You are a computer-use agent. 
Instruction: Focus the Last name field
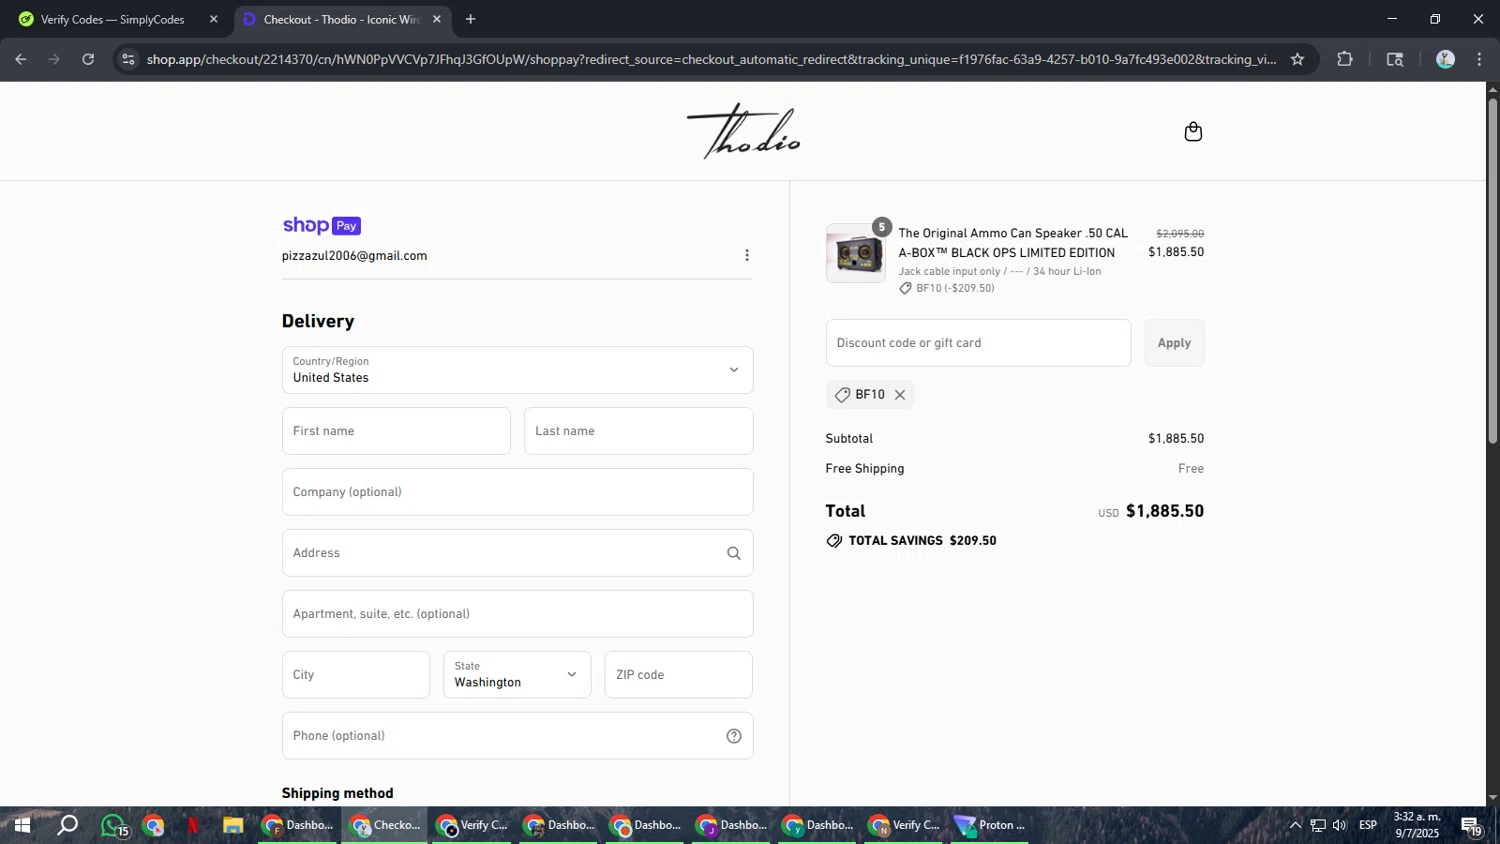pyautogui.click(x=638, y=431)
